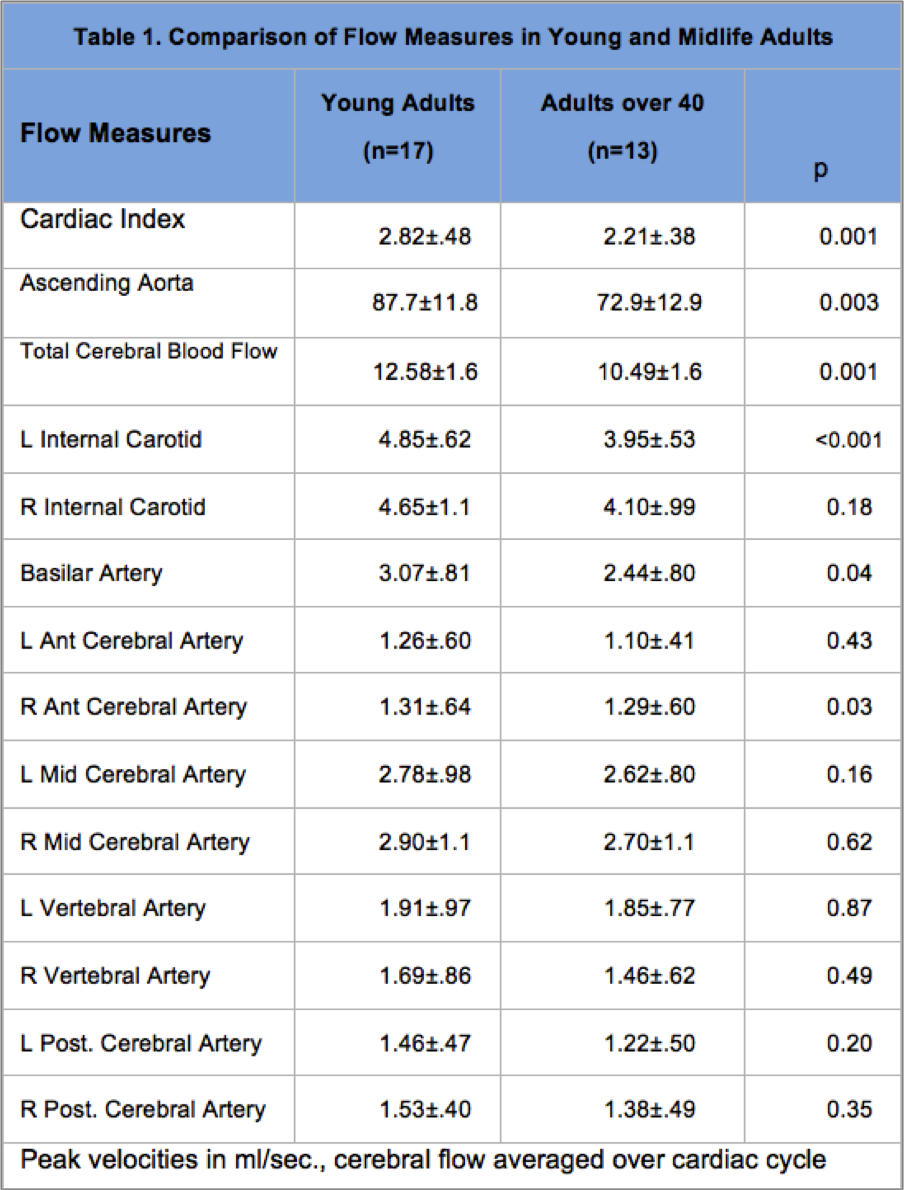
Task: Select the p-value 0.62 cell
Action: tap(849, 841)
